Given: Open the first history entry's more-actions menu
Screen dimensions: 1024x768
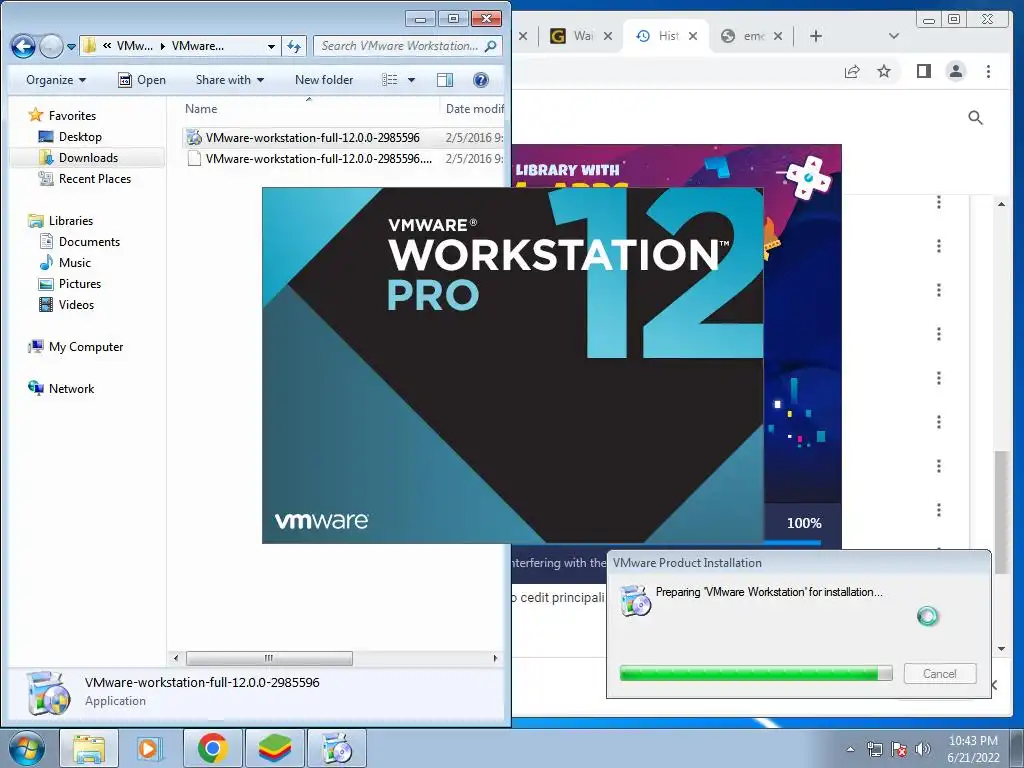Looking at the screenshot, I should pos(938,202).
